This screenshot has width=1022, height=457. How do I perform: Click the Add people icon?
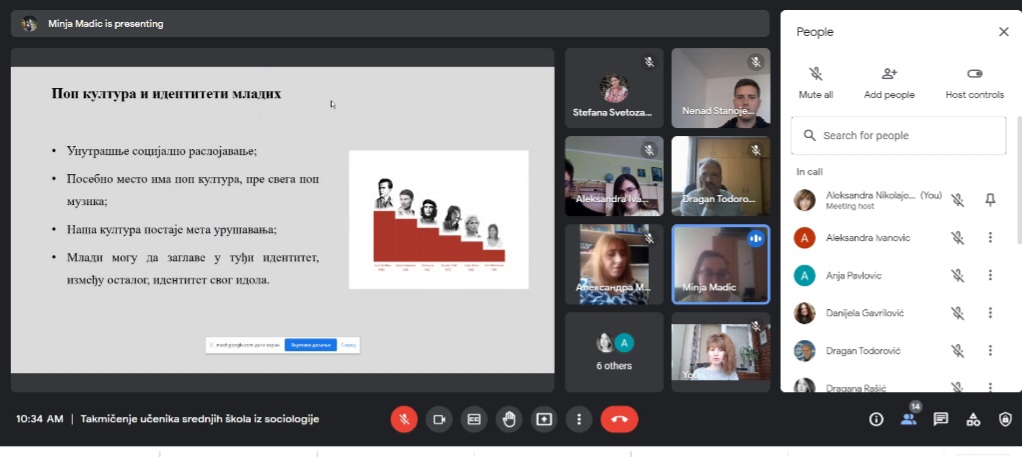point(889,82)
